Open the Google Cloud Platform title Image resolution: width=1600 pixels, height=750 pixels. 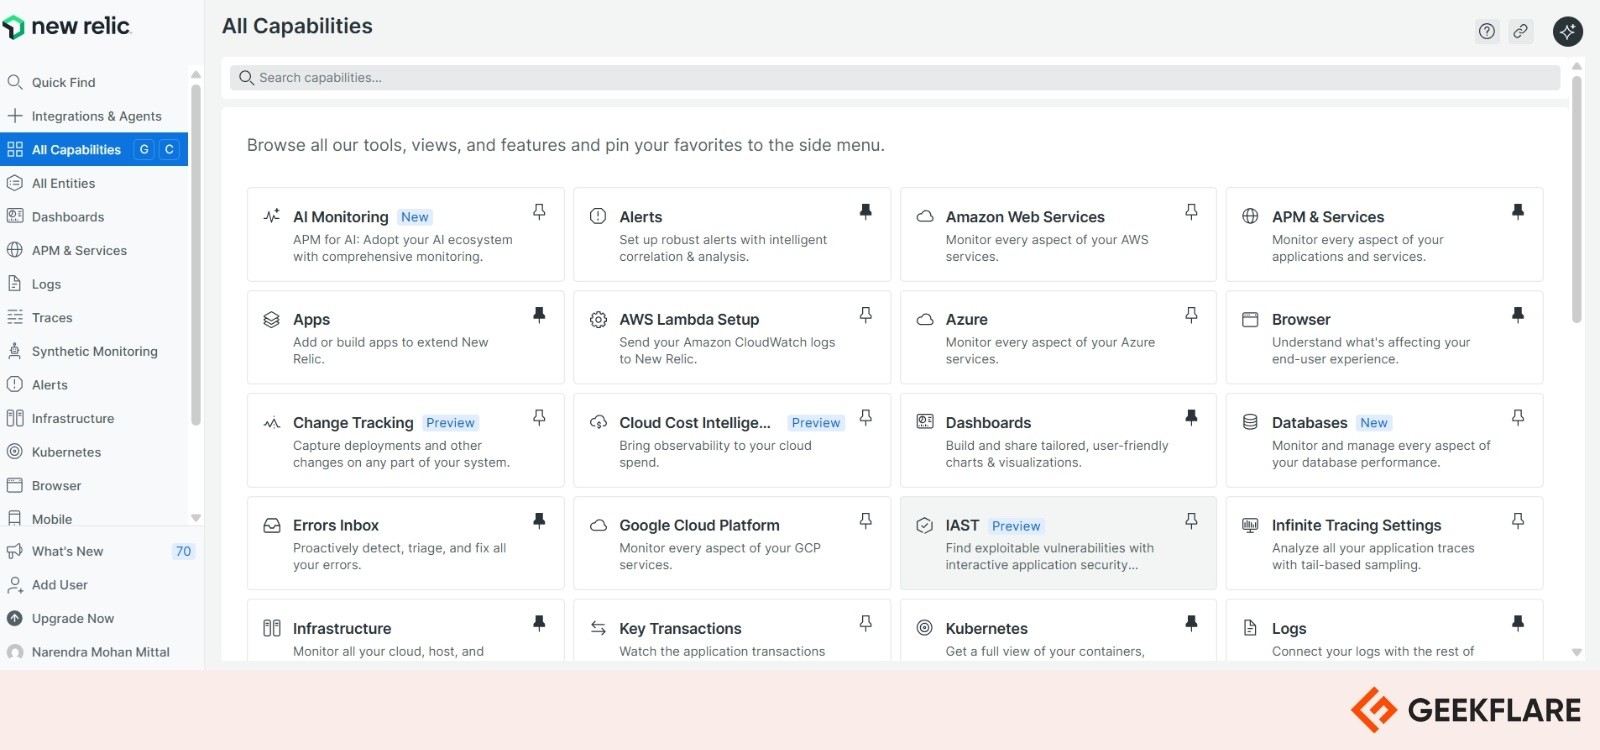click(699, 525)
